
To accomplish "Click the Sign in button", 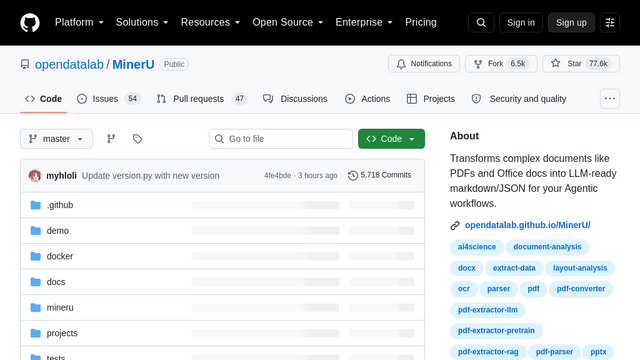I will point(521,22).
